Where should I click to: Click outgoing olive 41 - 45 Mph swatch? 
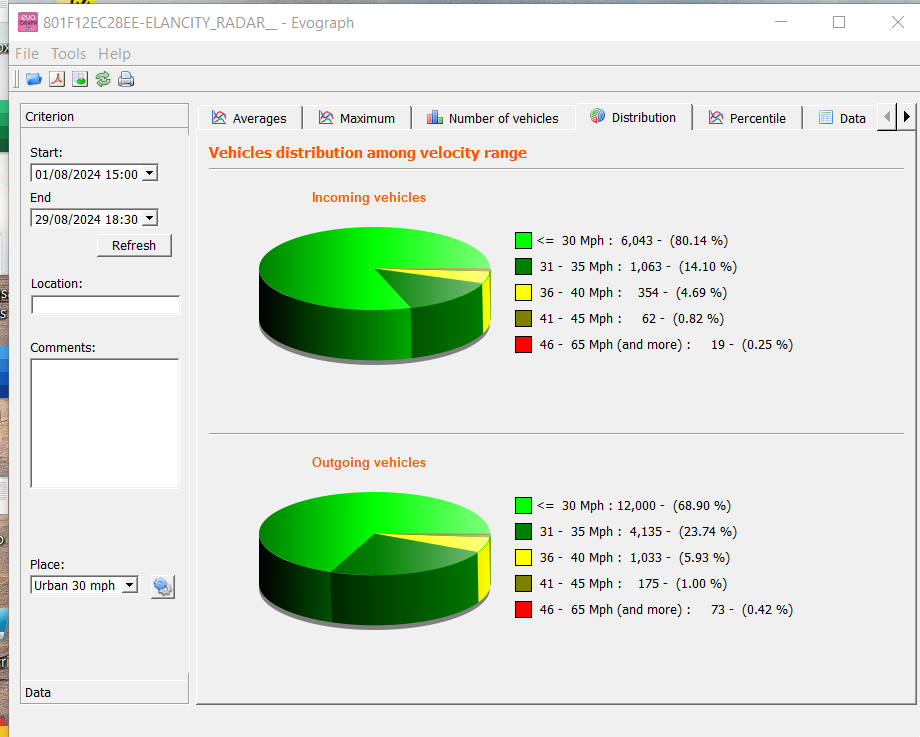coord(523,583)
